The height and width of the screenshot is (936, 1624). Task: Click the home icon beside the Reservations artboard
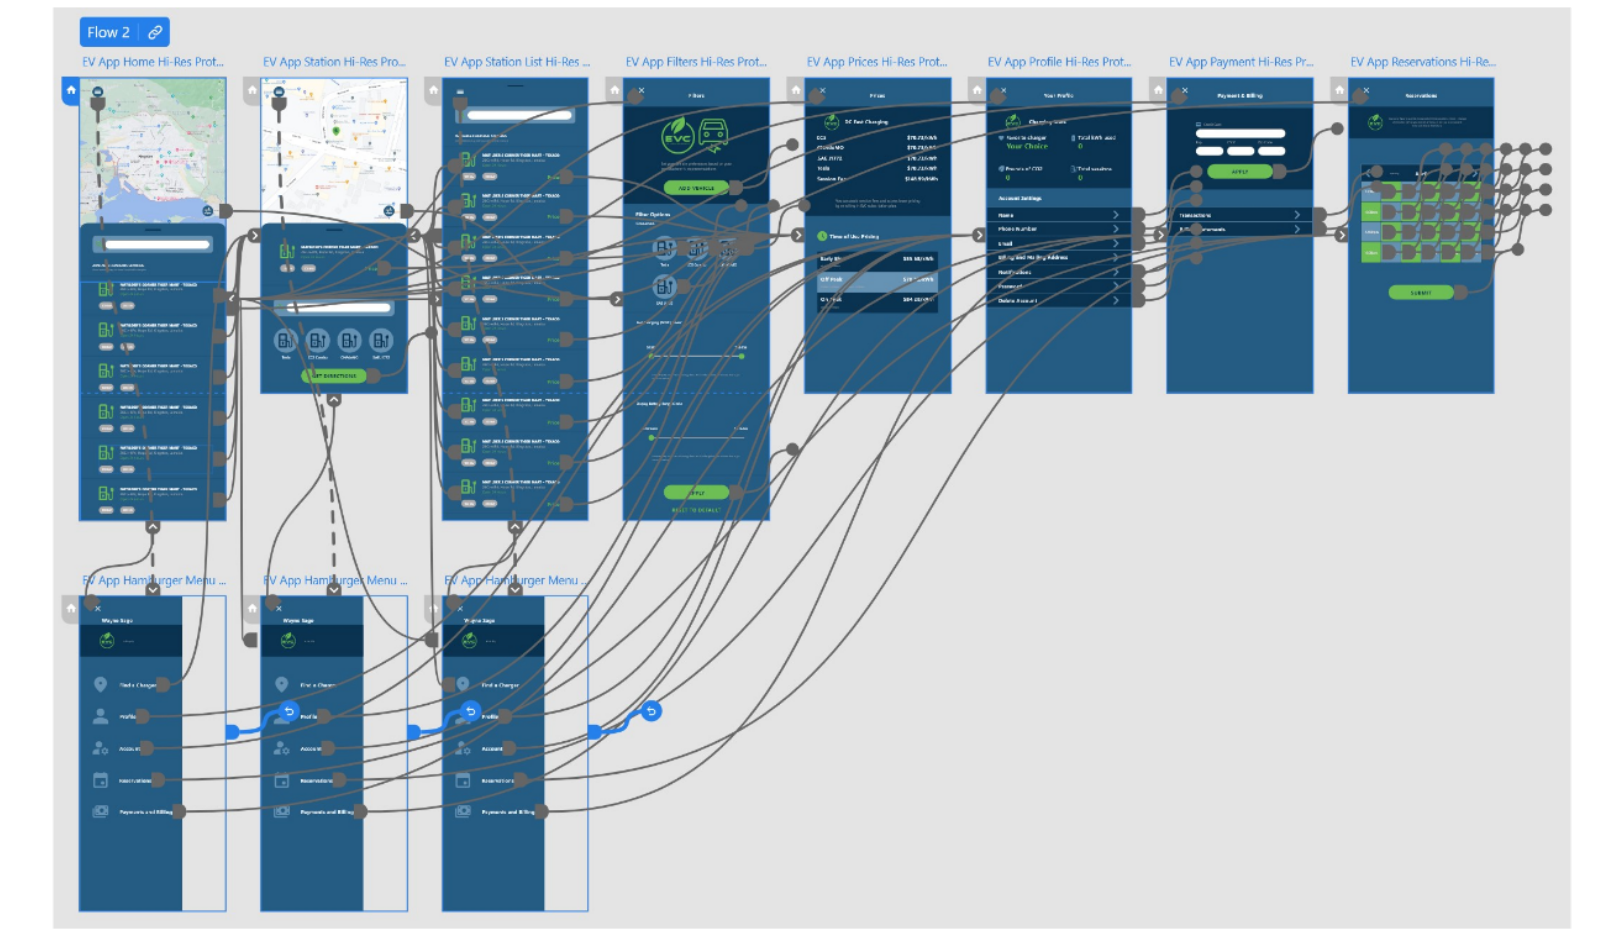[1339, 90]
